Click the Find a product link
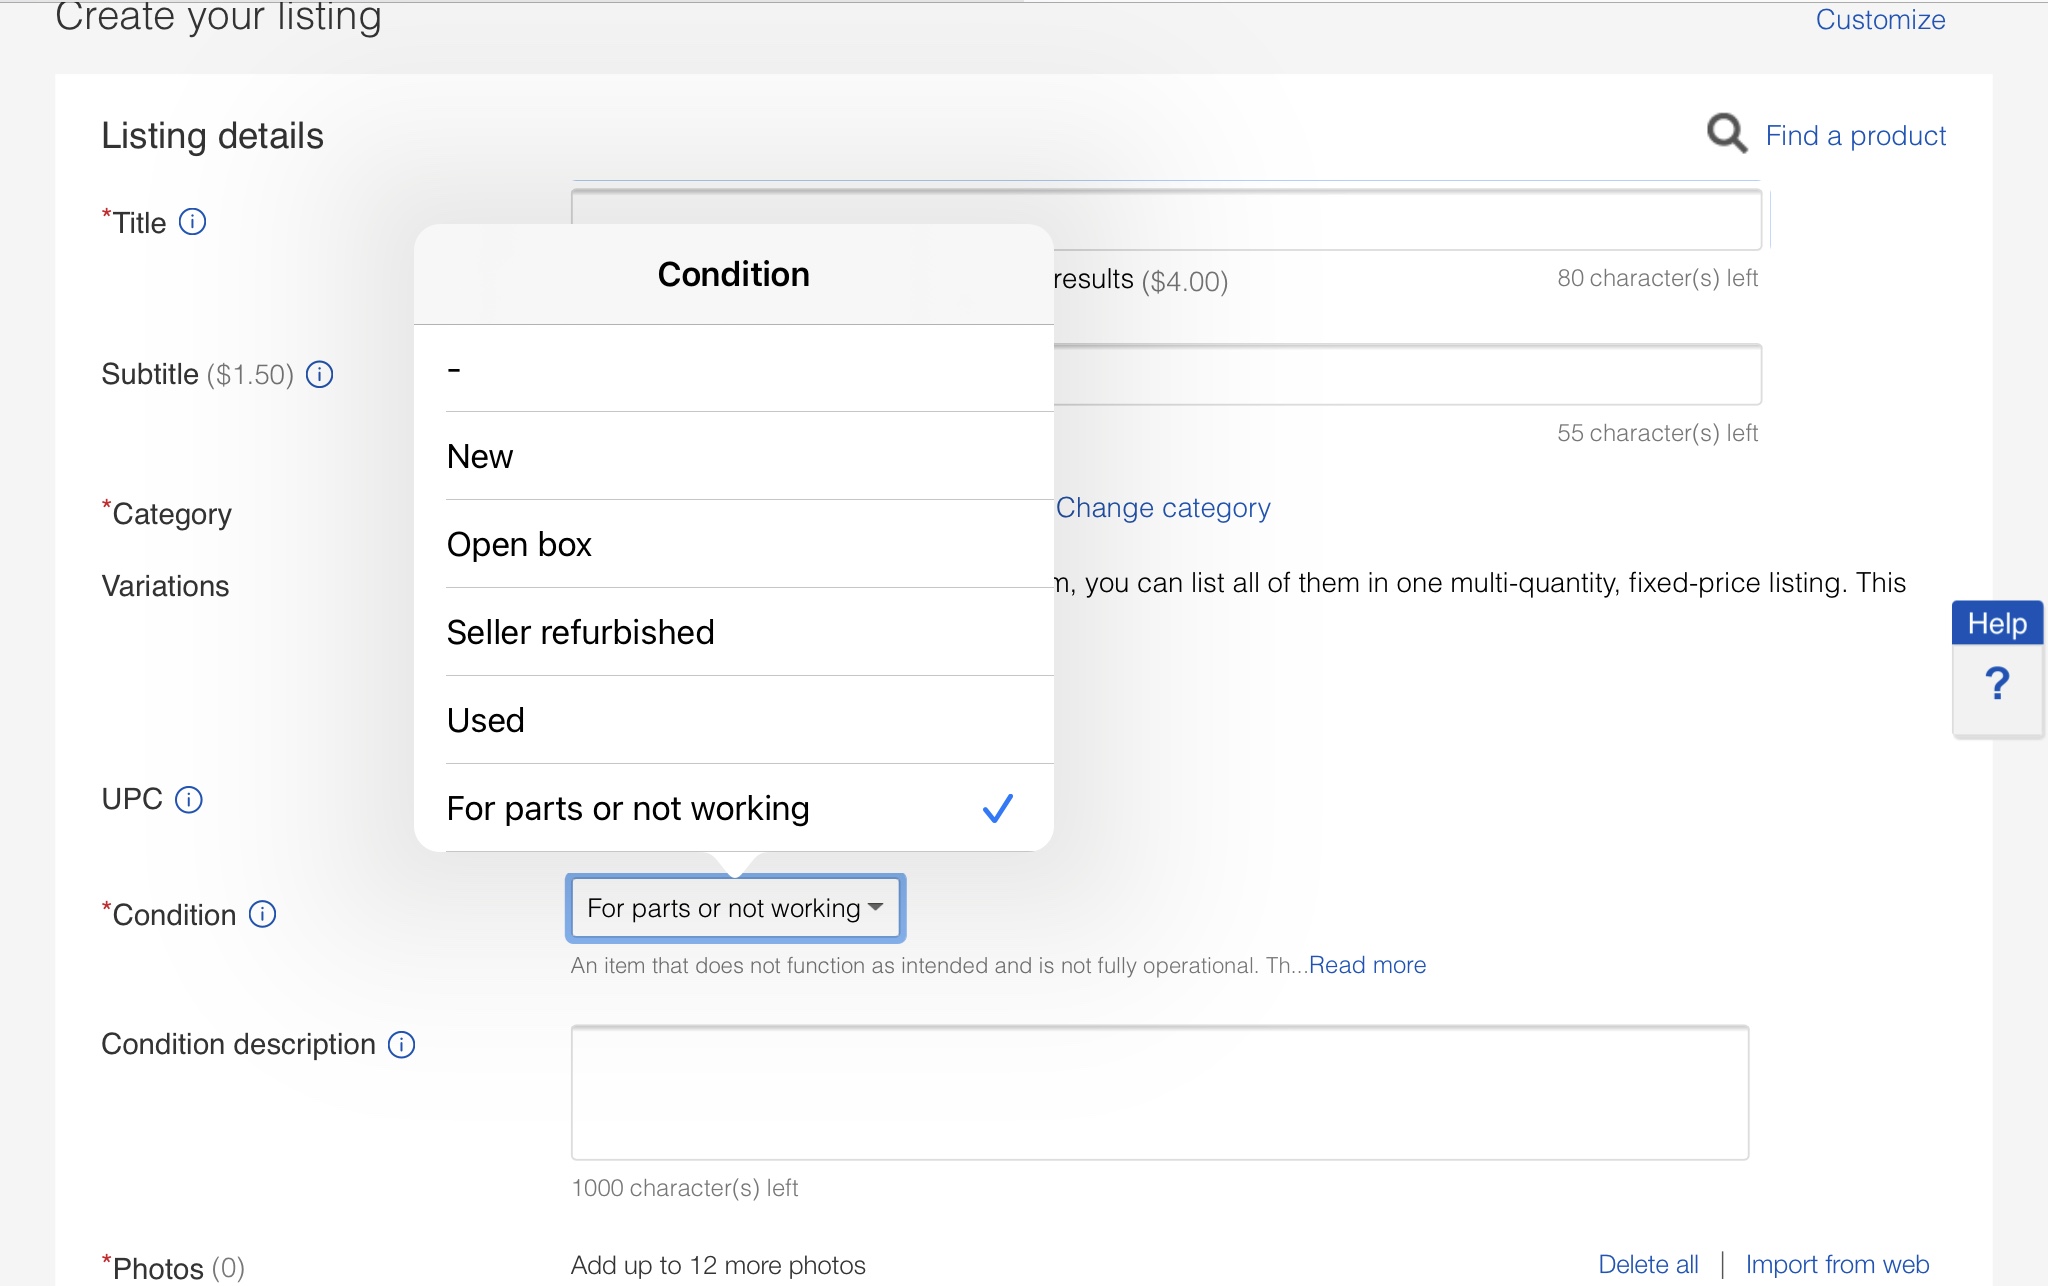 point(1855,136)
